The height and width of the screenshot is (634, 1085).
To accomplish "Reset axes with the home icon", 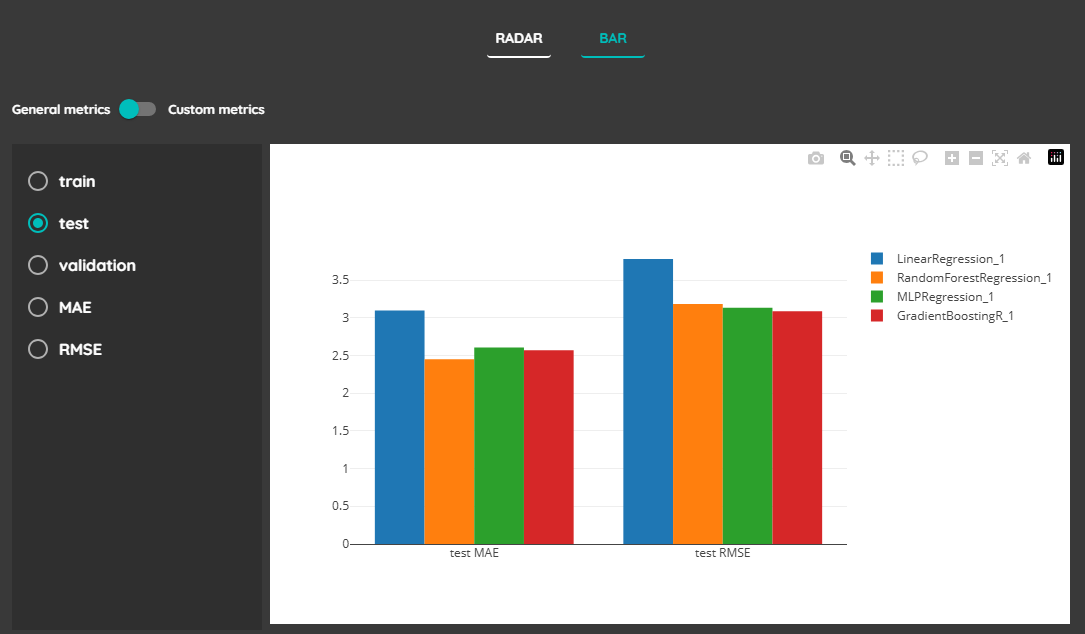I will tap(1023, 157).
